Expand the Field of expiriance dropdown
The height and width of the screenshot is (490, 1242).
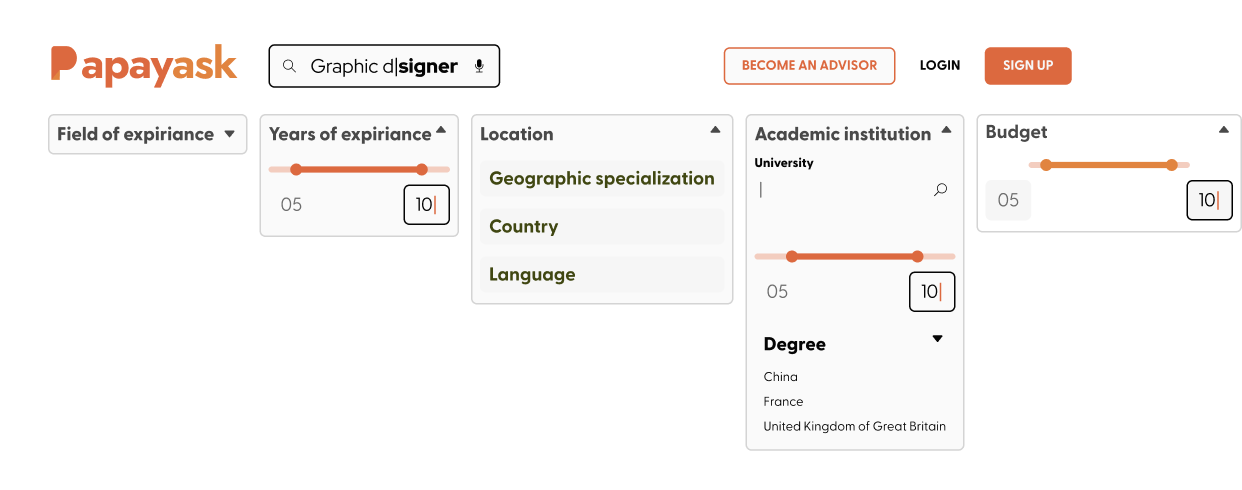(229, 134)
